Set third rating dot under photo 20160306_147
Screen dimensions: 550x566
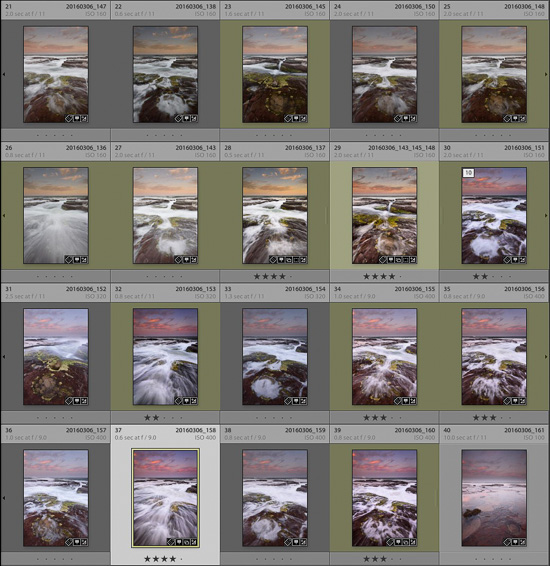(x=55, y=135)
